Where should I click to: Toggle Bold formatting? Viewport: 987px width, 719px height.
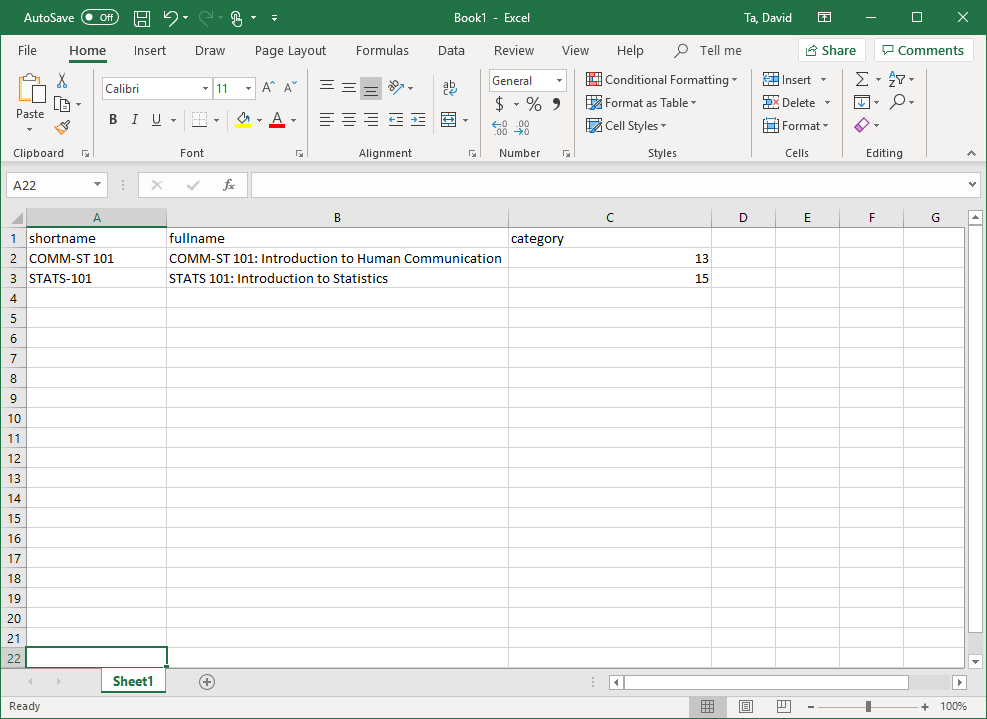(113, 120)
